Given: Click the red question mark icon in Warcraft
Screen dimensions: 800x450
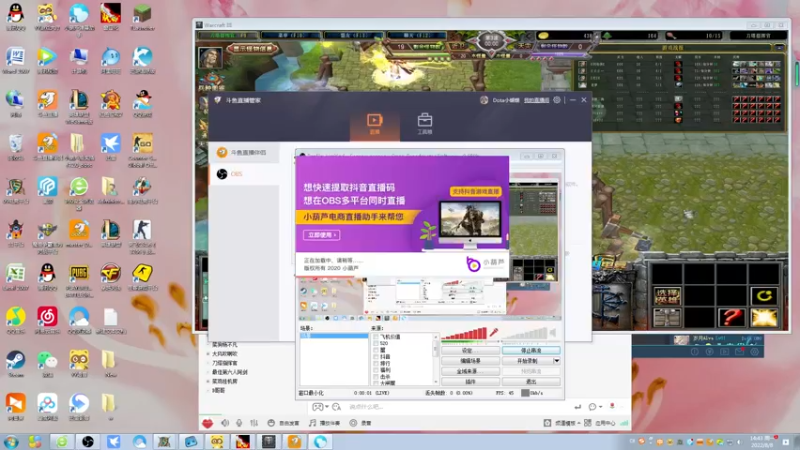Looking at the screenshot, I should [x=731, y=317].
